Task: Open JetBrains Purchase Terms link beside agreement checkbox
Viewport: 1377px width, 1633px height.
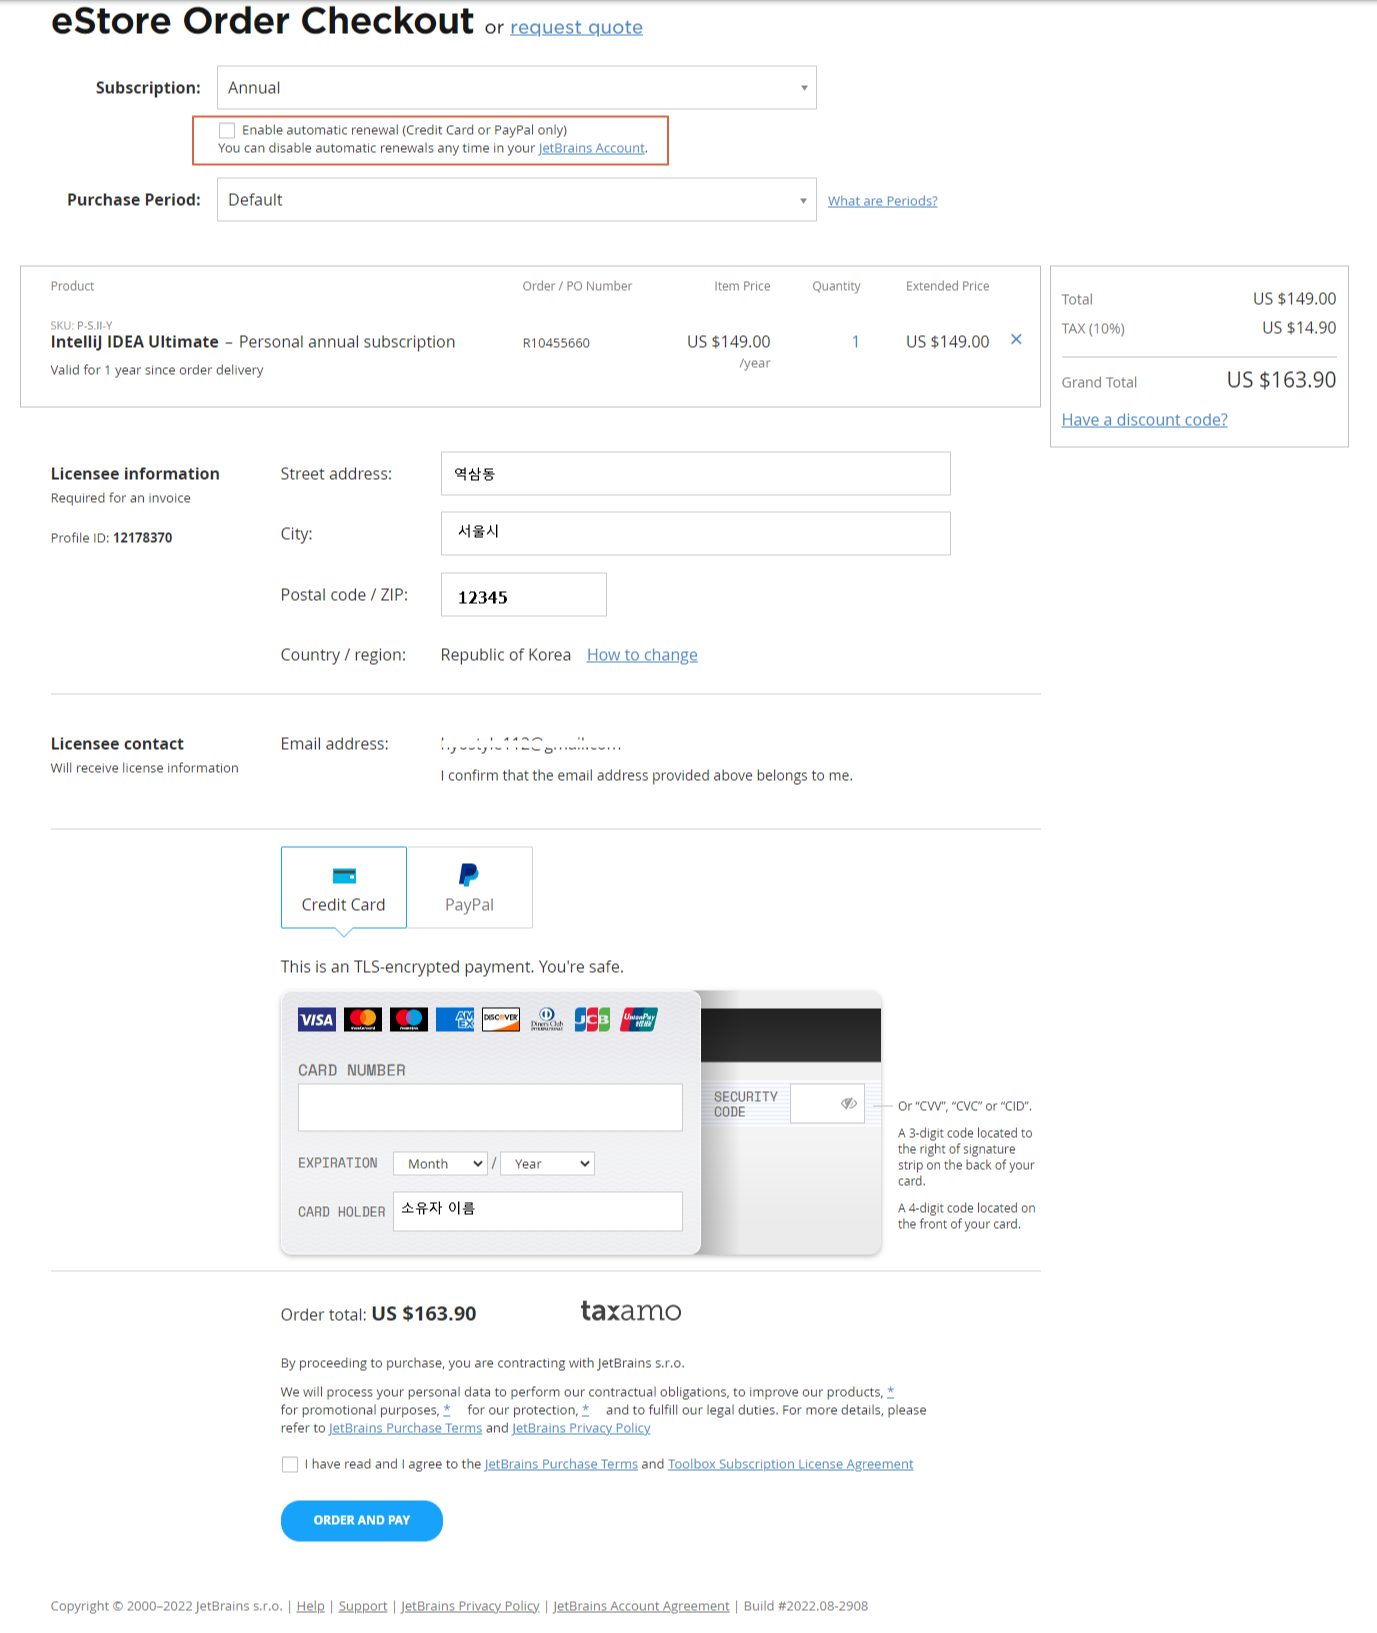Action: coord(561,1464)
